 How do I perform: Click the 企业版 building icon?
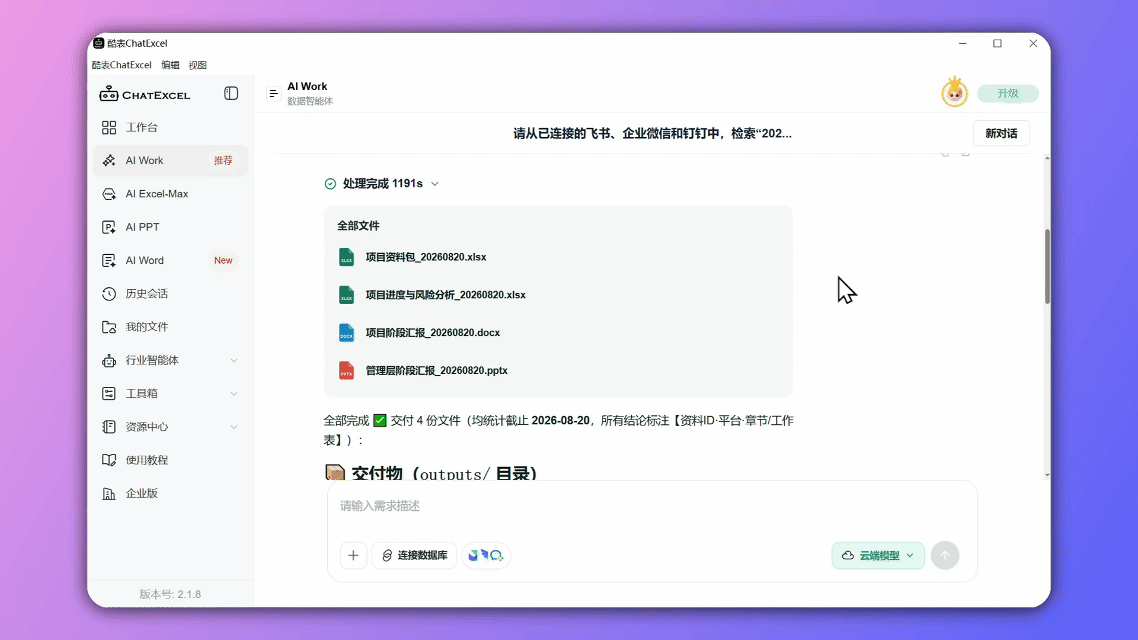109,493
